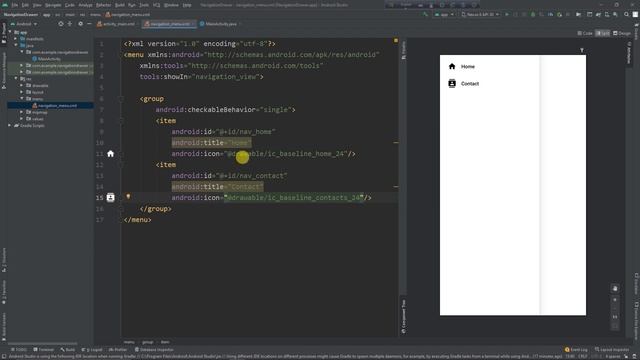
Task: Open the Profiler tool window
Action: click(118, 350)
